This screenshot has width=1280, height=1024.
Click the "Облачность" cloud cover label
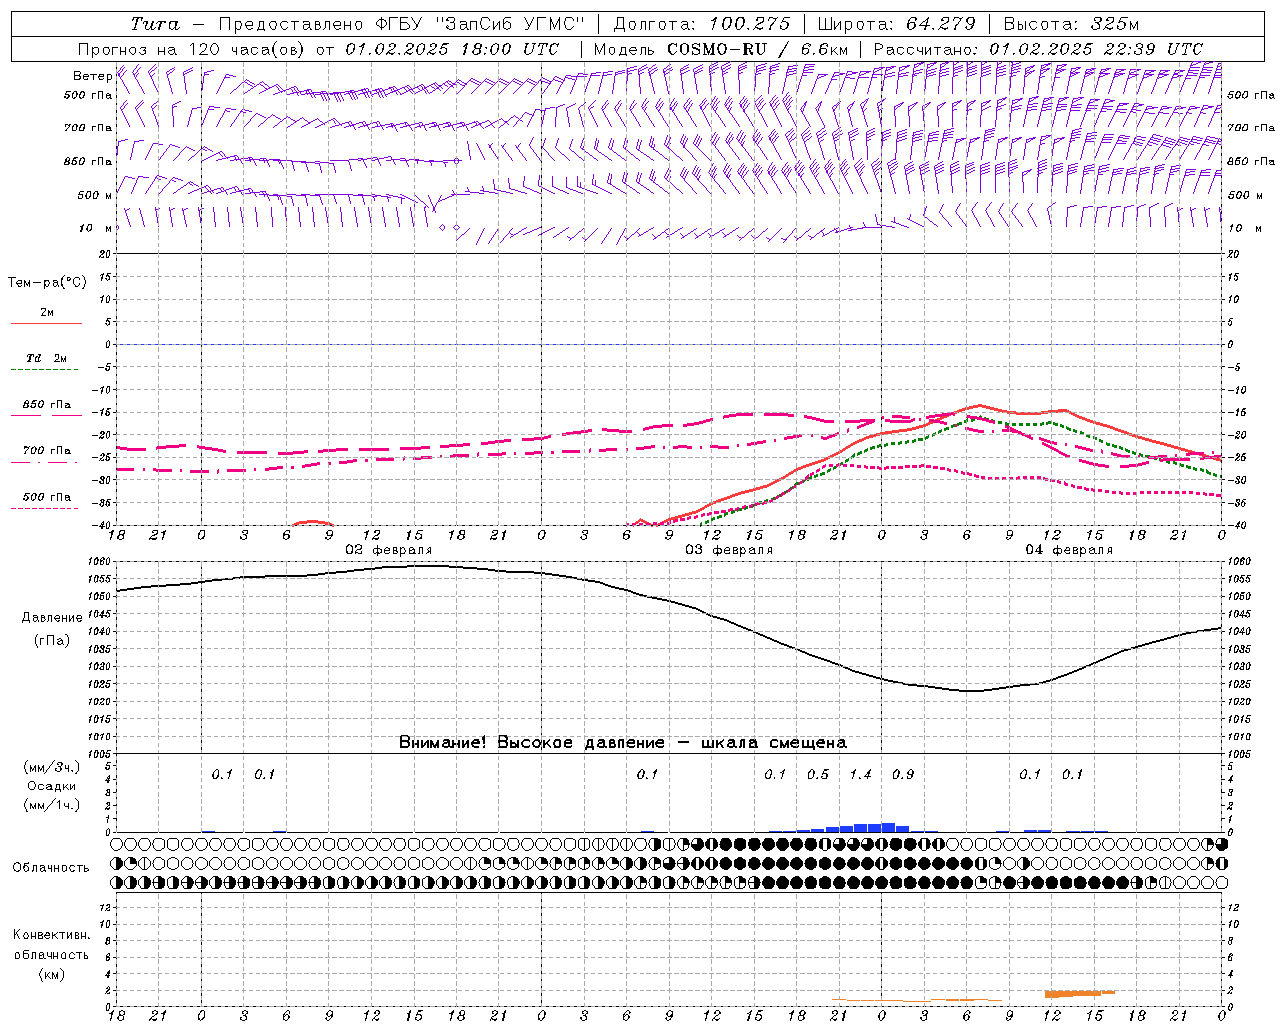point(51,868)
